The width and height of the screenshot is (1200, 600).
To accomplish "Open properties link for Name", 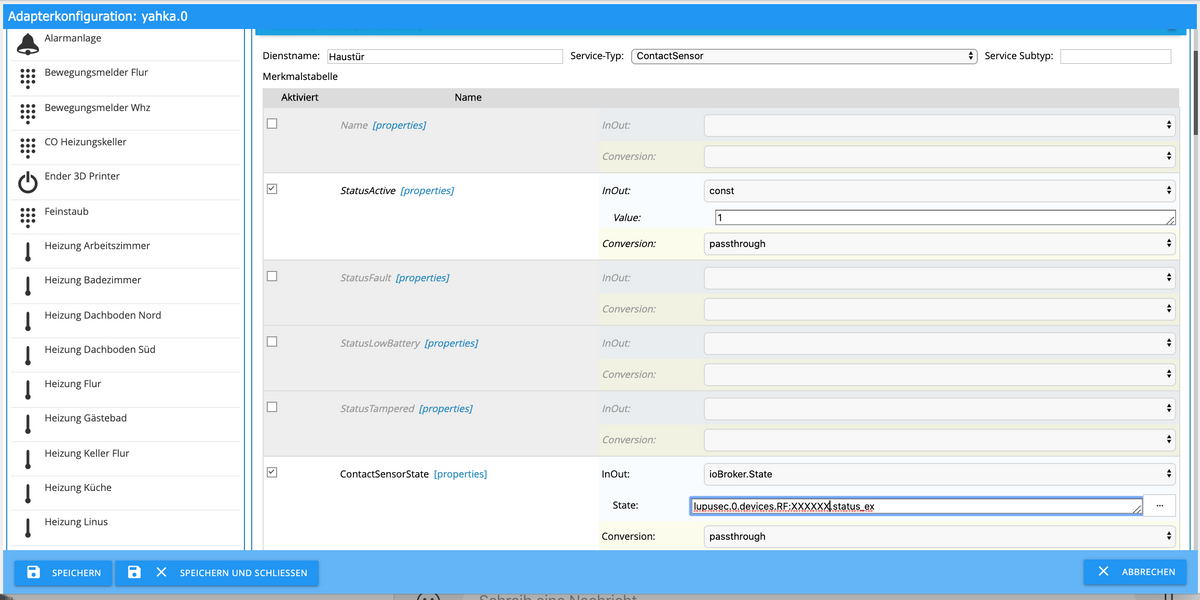I will 399,125.
